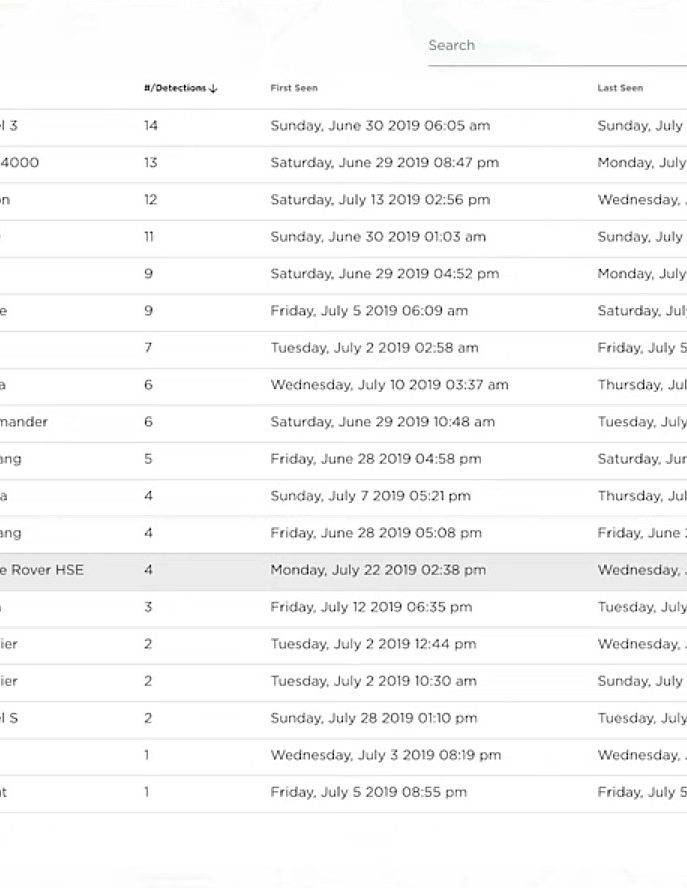Image resolution: width=687 pixels, height=888 pixels.
Task: Select row with 13 detections
Action: click(x=343, y=163)
